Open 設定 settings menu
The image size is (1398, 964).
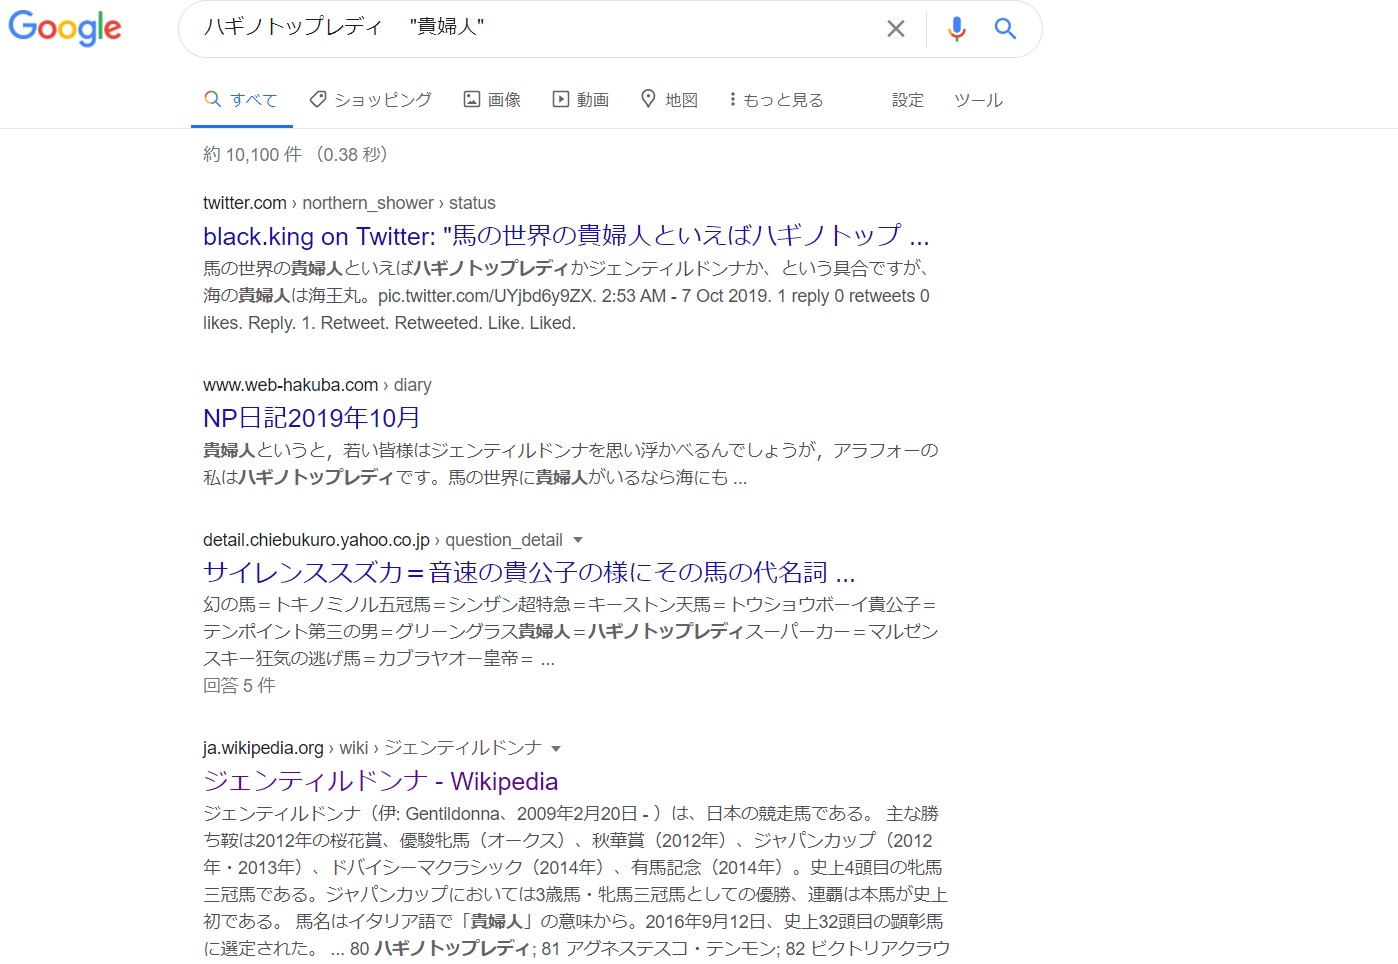pos(908,99)
